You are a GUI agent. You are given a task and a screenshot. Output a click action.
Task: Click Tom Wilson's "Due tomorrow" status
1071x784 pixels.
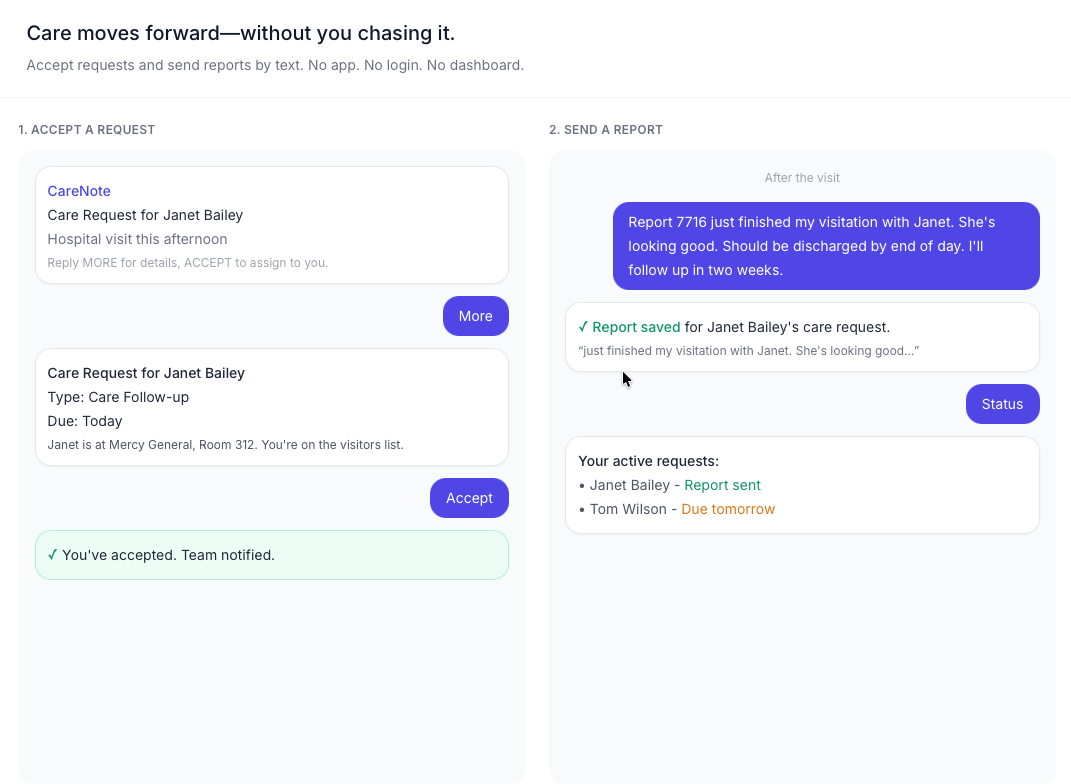pyautogui.click(x=728, y=509)
